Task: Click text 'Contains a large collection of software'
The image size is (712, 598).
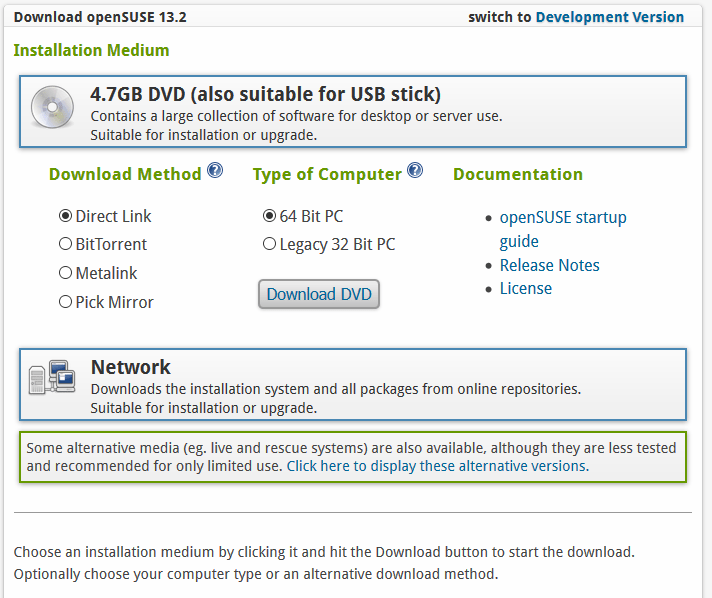Action: coord(213,116)
